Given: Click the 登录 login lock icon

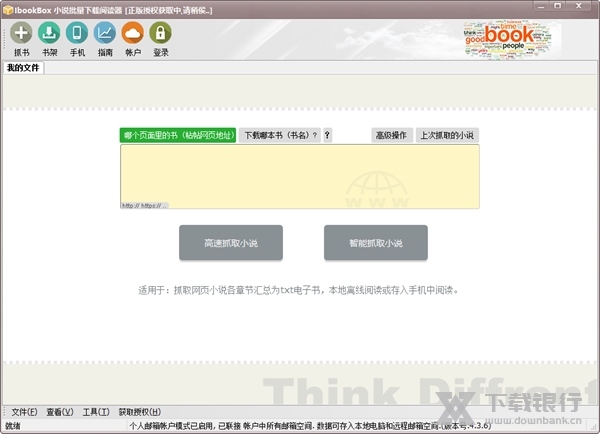Looking at the screenshot, I should coord(161,33).
